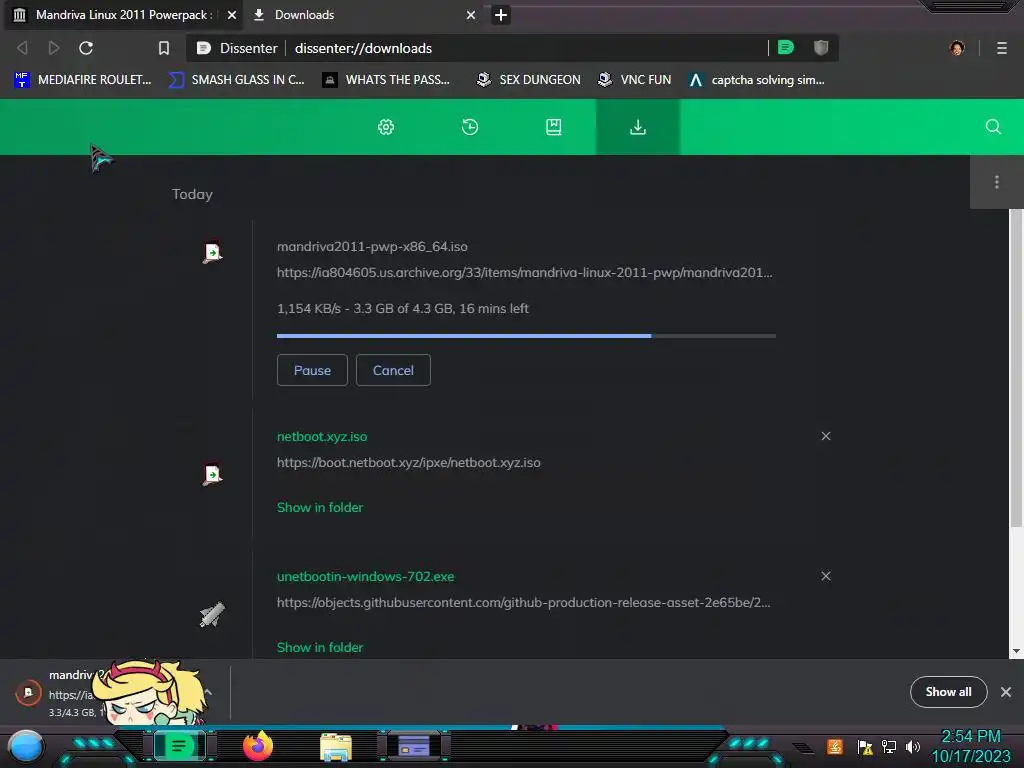Click the netboot.xyz.iso file icon

click(x=212, y=474)
